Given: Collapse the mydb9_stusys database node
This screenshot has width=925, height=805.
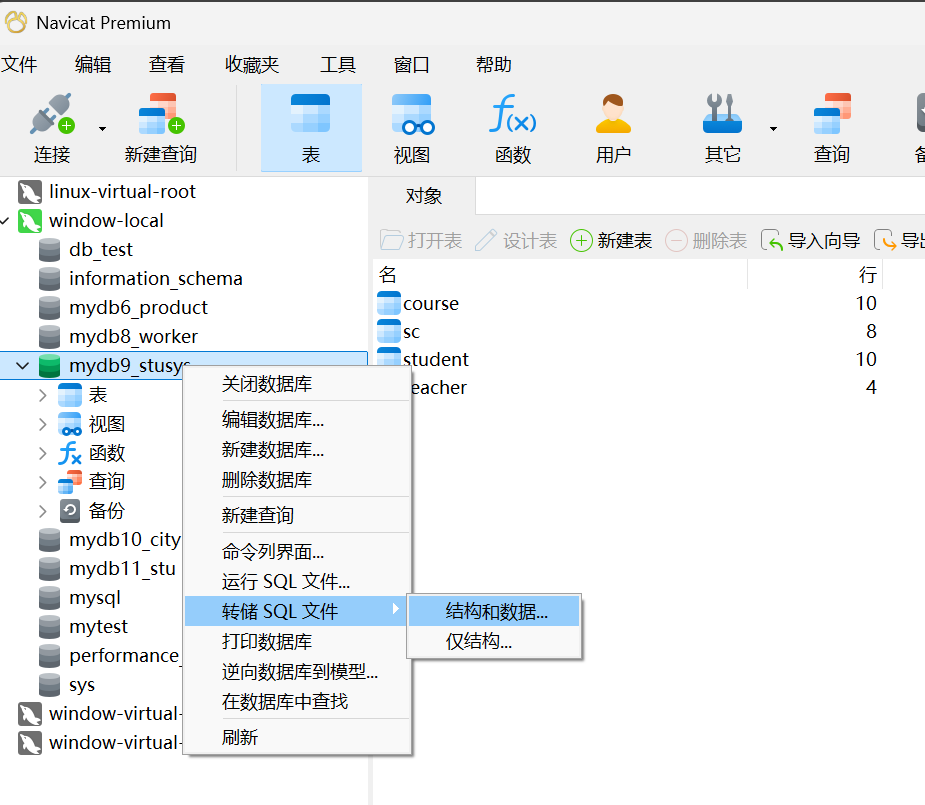Looking at the screenshot, I should (x=22, y=366).
